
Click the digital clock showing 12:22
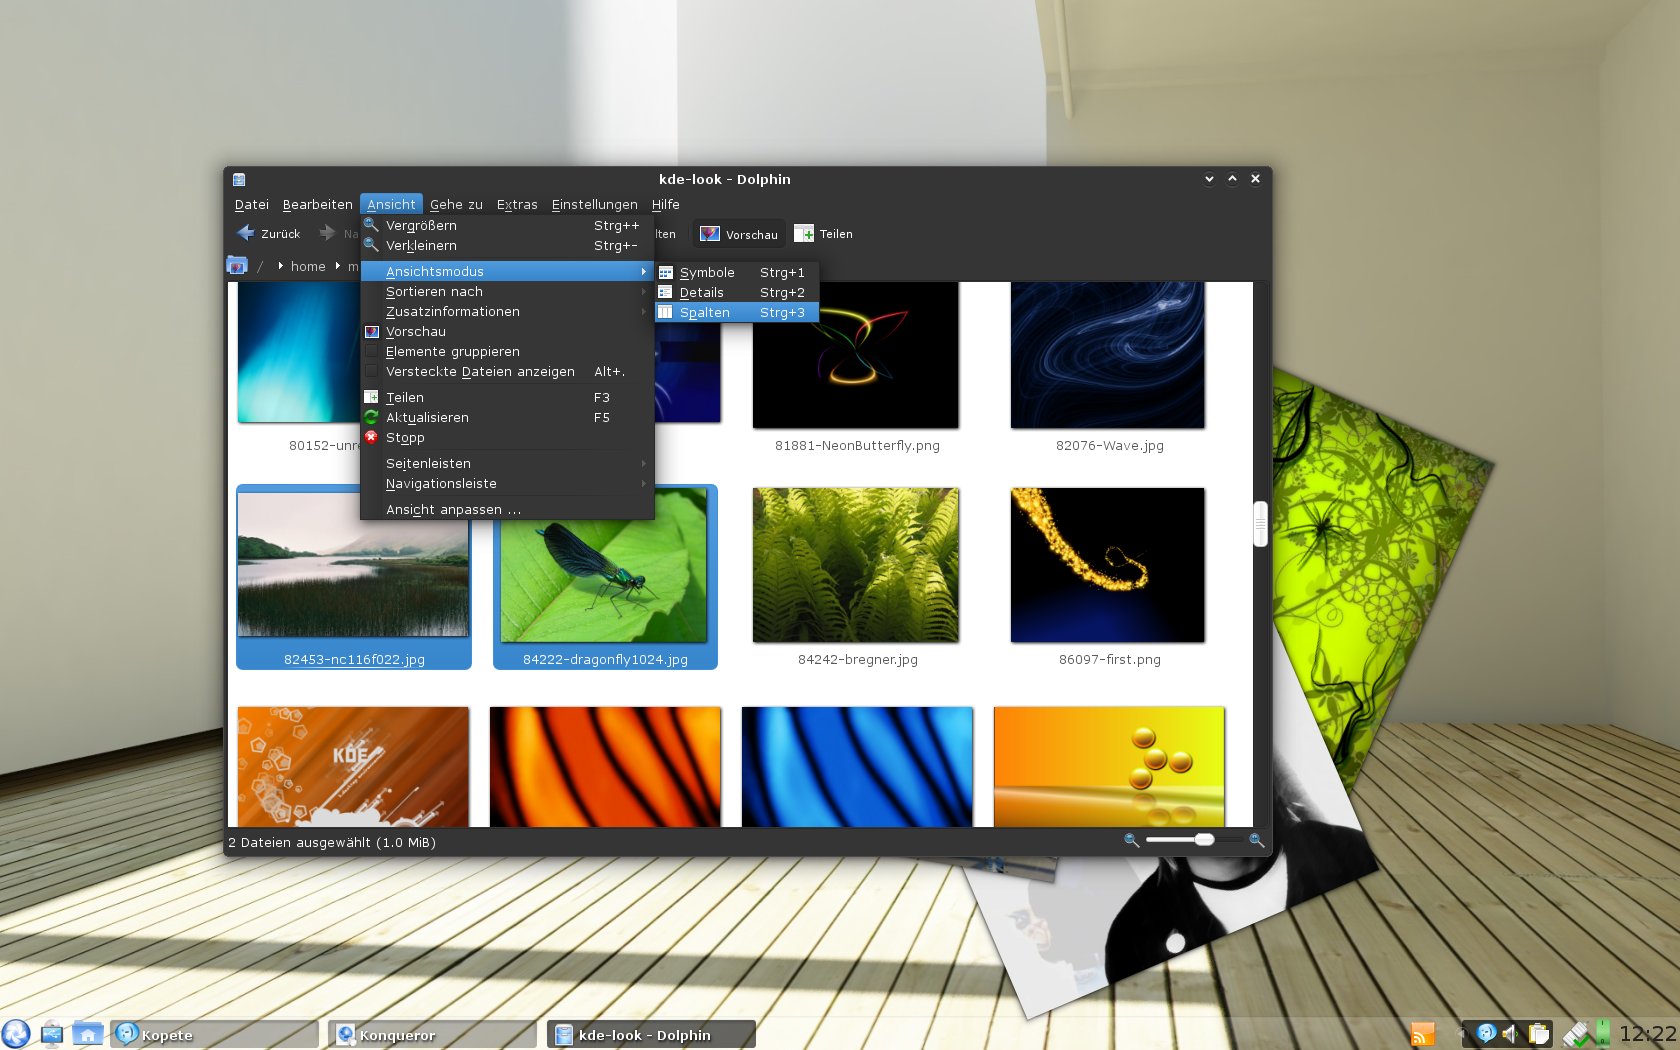pos(1647,1034)
